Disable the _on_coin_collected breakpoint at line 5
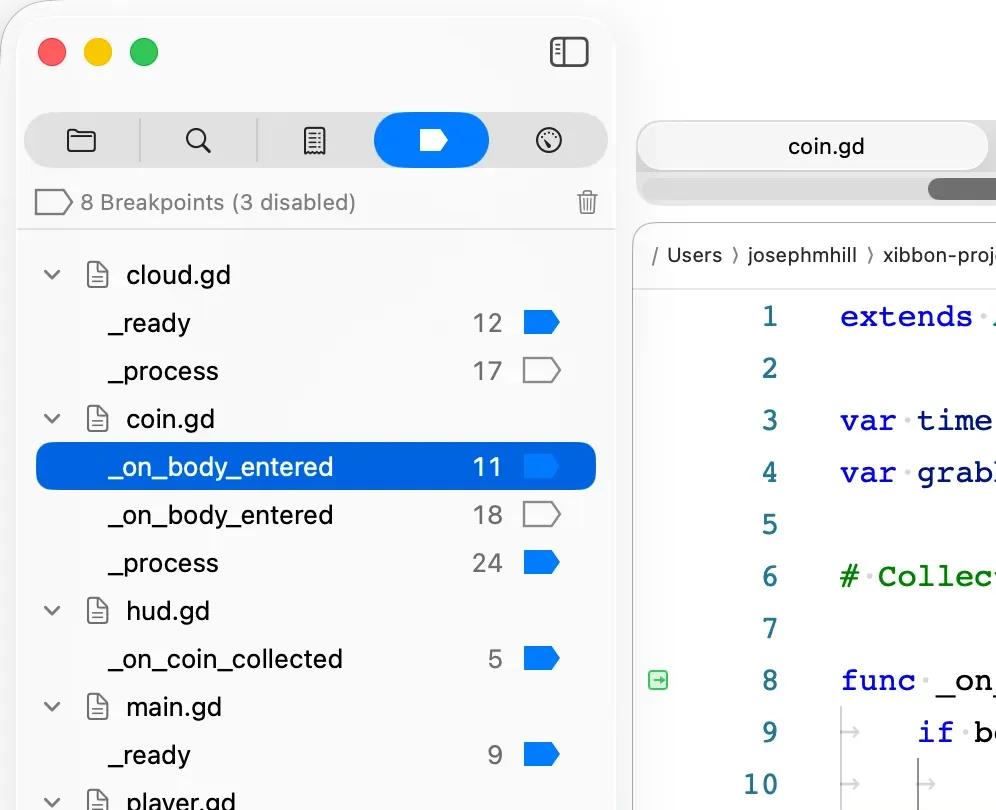The width and height of the screenshot is (996, 810). click(541, 658)
